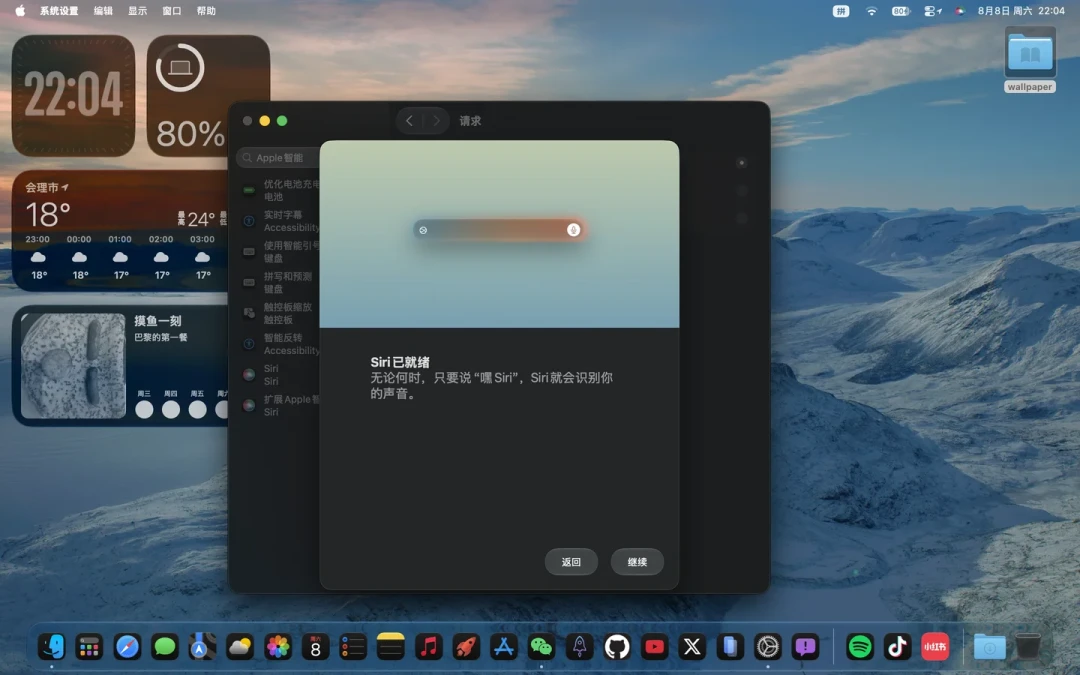
Task: Open GitHub Desktop in the Dock
Action: tap(617, 647)
